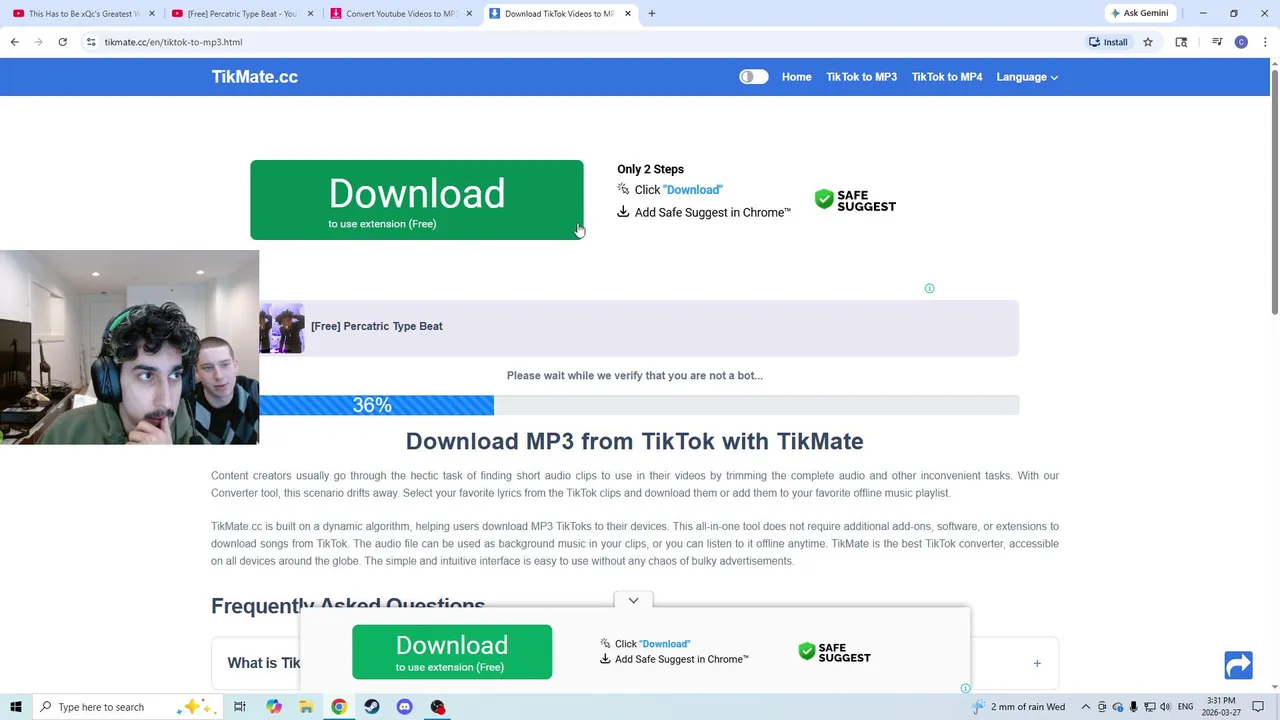Open the Chrome profile avatar
This screenshot has width=1280, height=720.
click(x=1241, y=42)
